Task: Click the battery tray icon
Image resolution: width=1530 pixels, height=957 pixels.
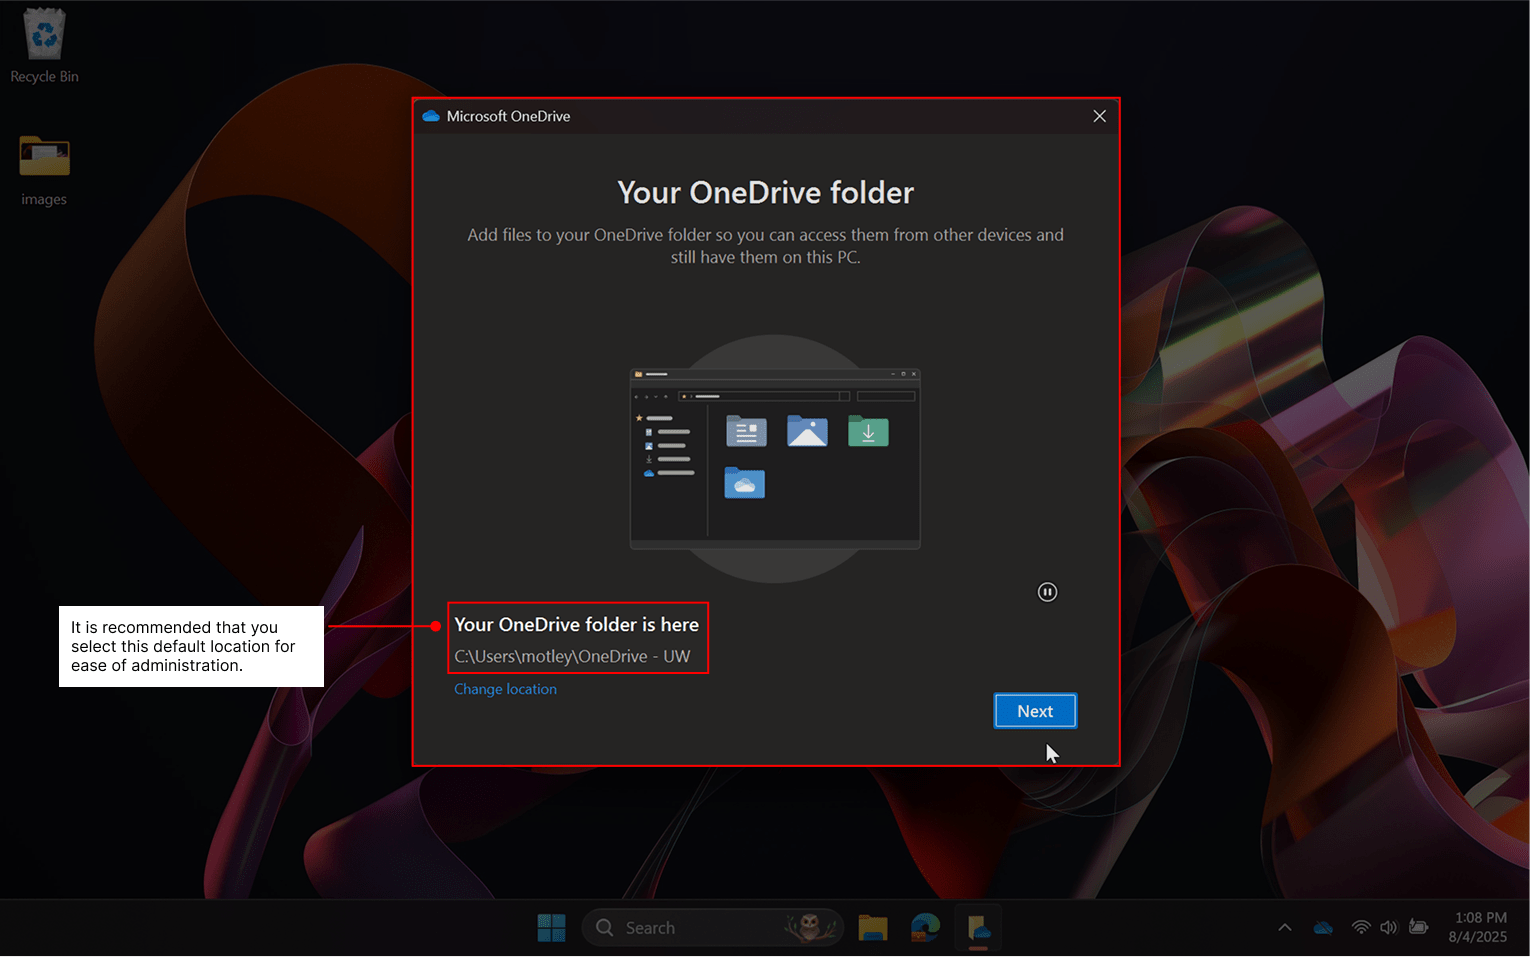Action: [x=1418, y=928]
